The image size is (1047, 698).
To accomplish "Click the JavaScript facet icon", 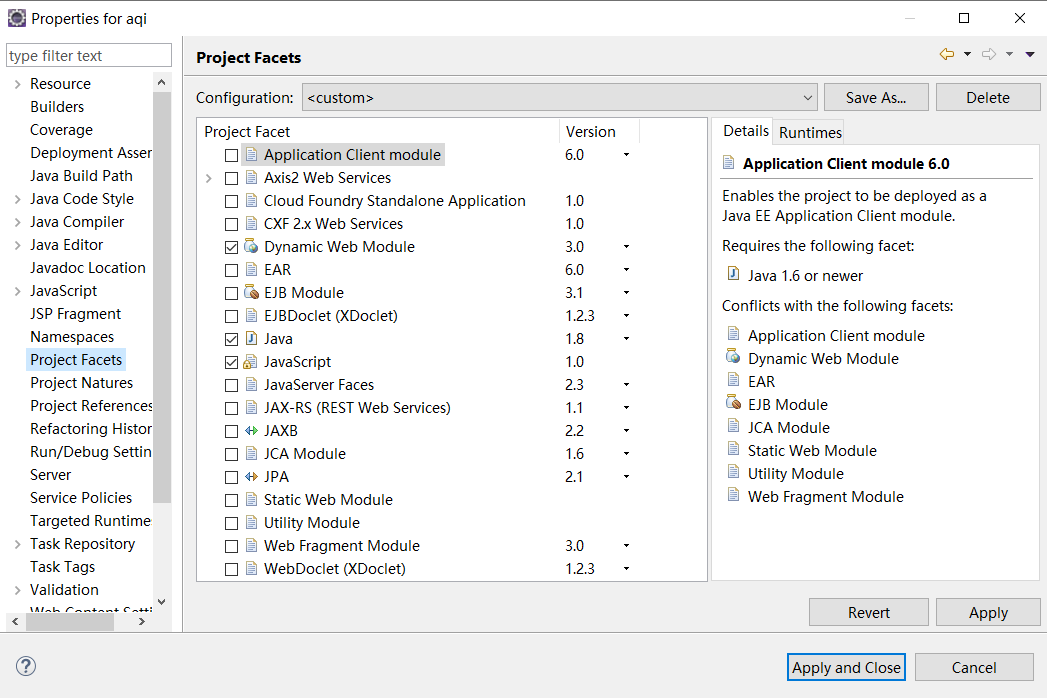I will pyautogui.click(x=251, y=362).
